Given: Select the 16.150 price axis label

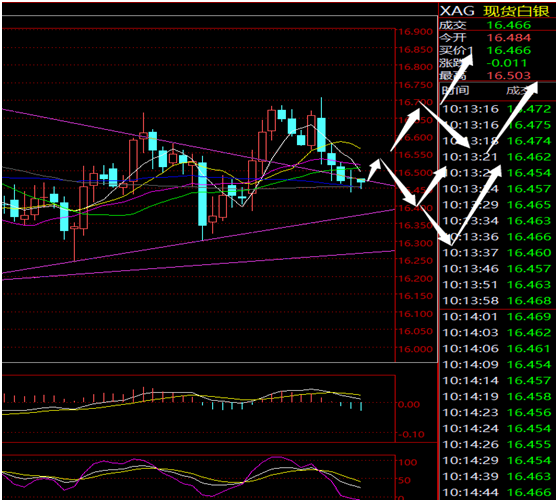Looking at the screenshot, I should (415, 296).
